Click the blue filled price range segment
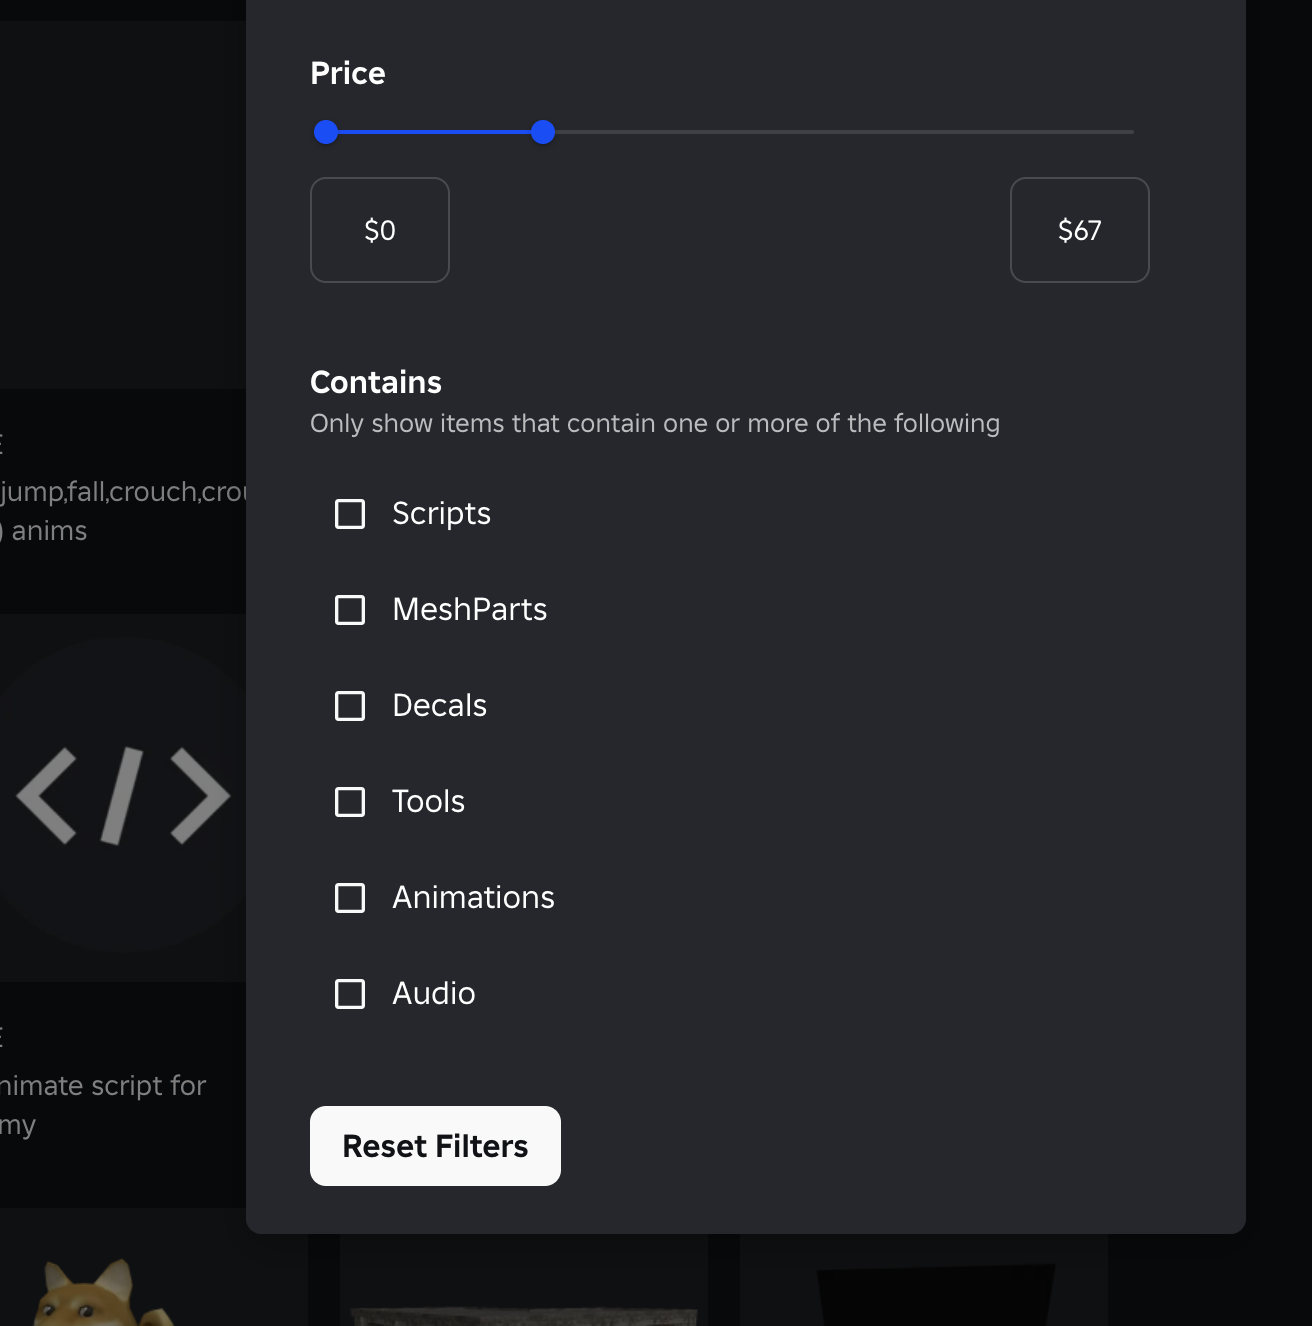1312x1326 pixels. click(435, 132)
